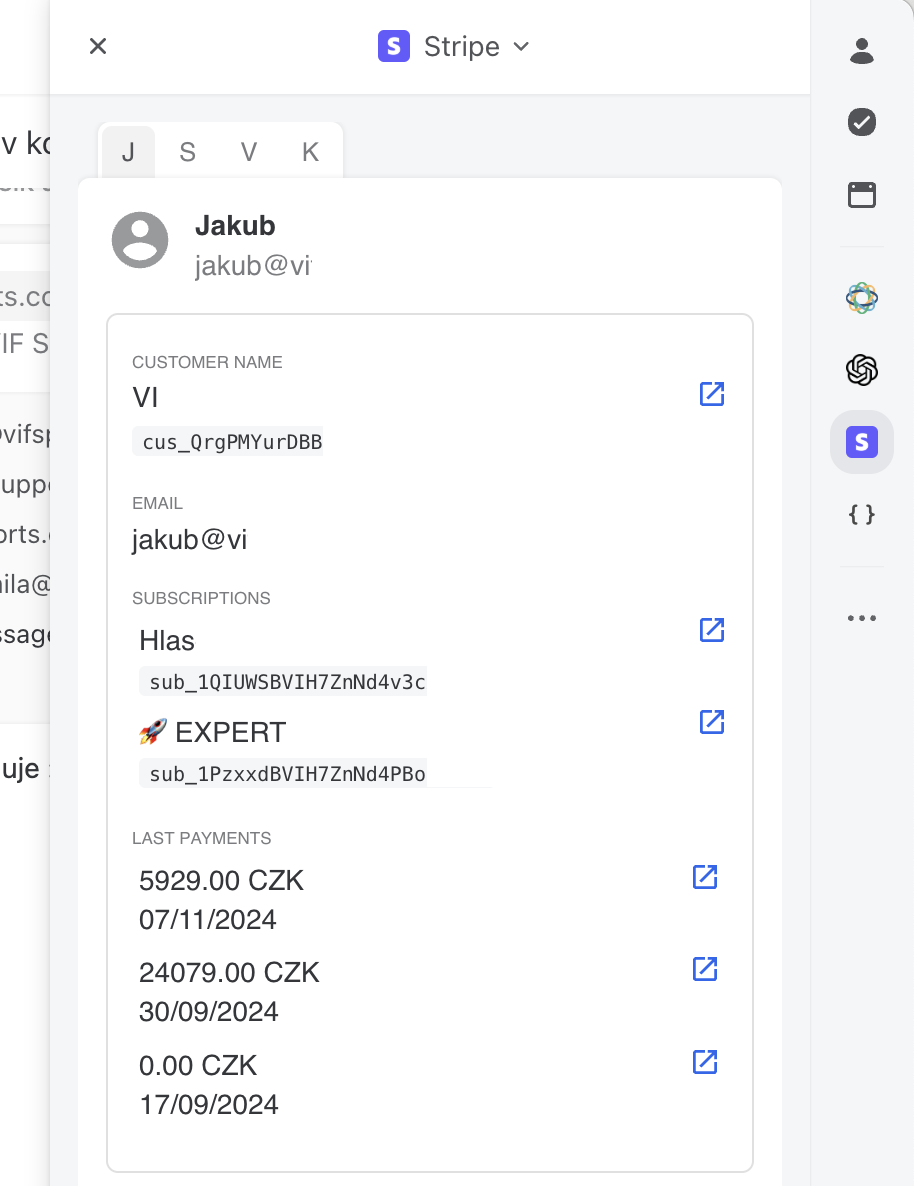Open customer VI in Stripe via external link
The image size is (914, 1186).
tap(711, 394)
